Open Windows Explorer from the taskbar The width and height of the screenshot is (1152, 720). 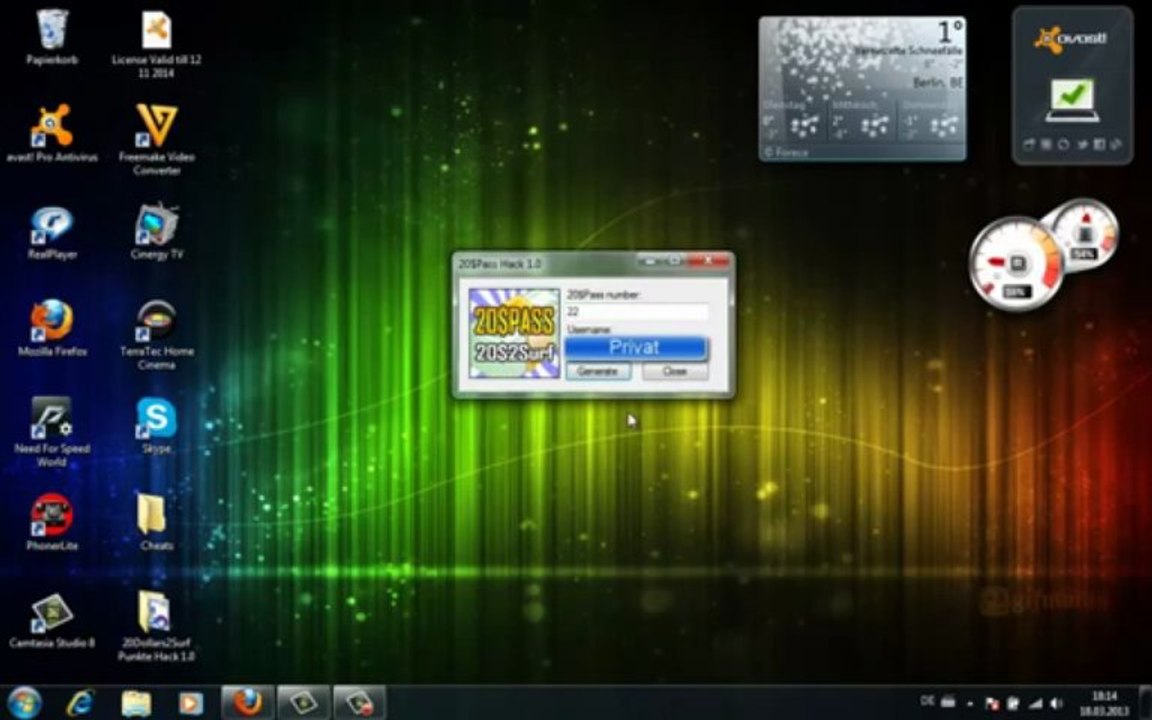click(x=136, y=703)
